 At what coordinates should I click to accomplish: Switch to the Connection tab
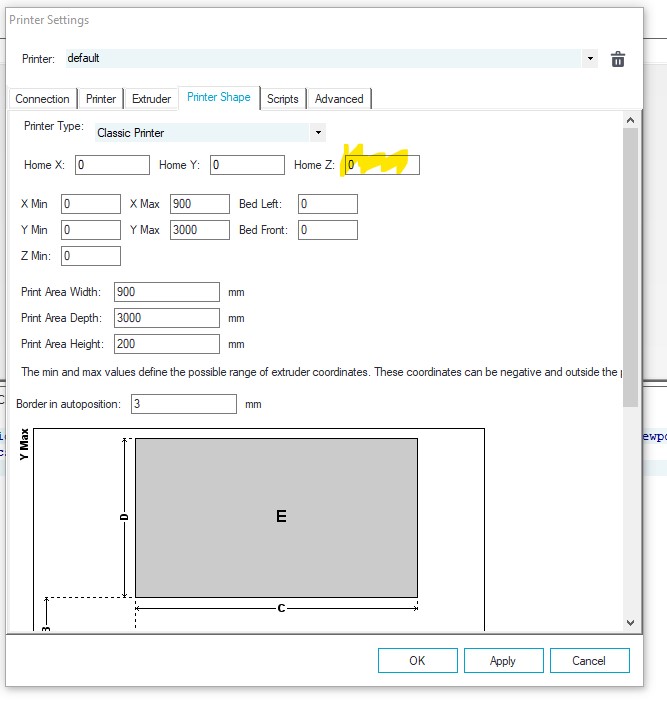click(x=43, y=99)
